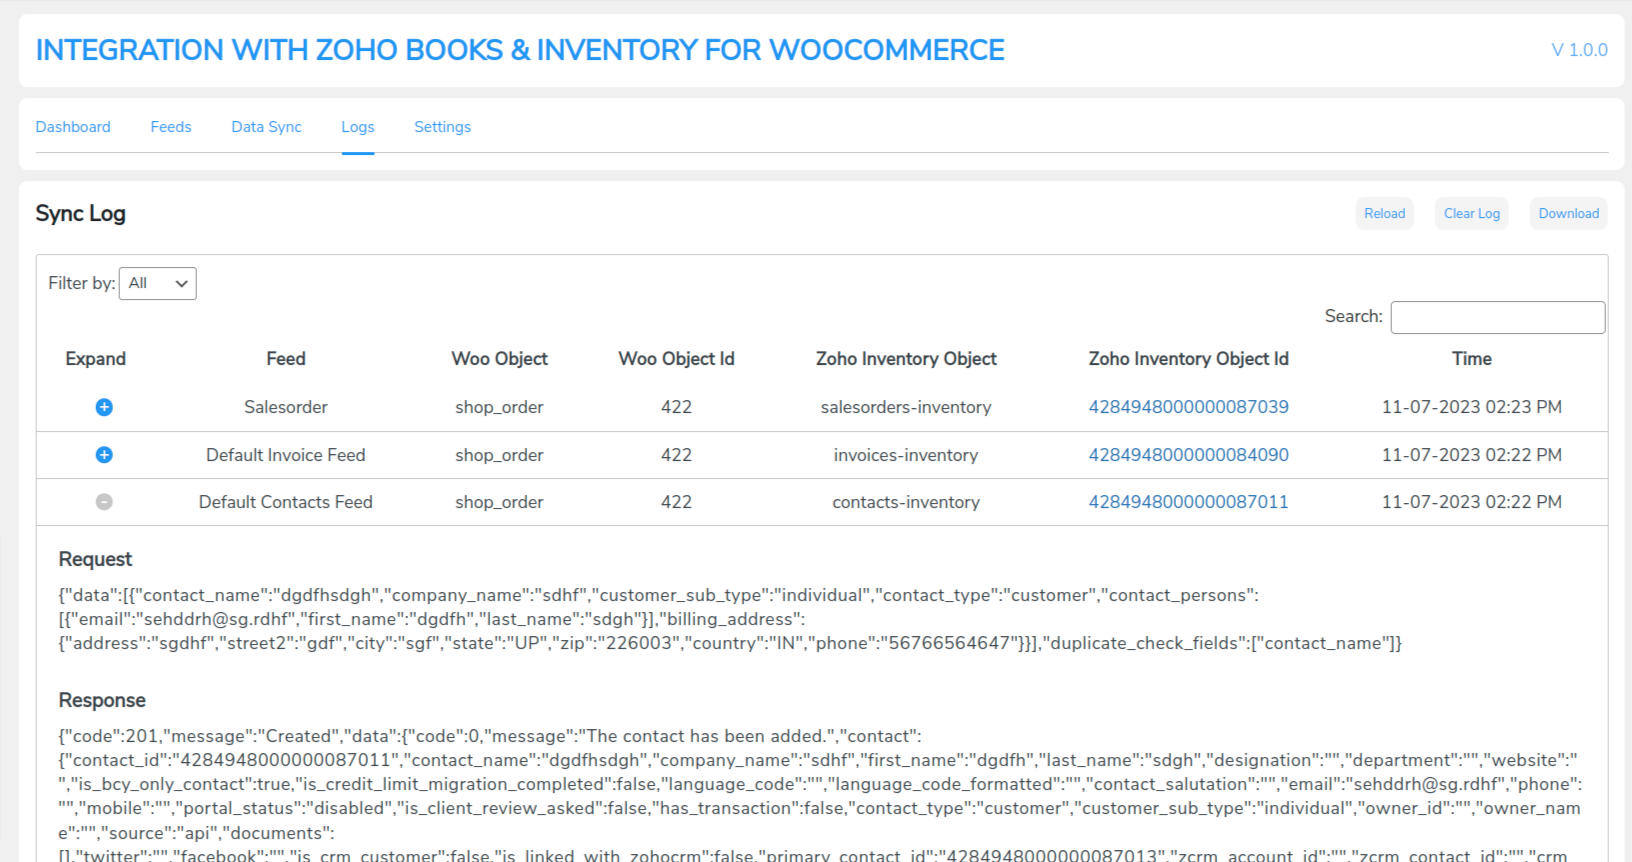Open the Settings tab
The width and height of the screenshot is (1632, 862).
click(x=442, y=127)
